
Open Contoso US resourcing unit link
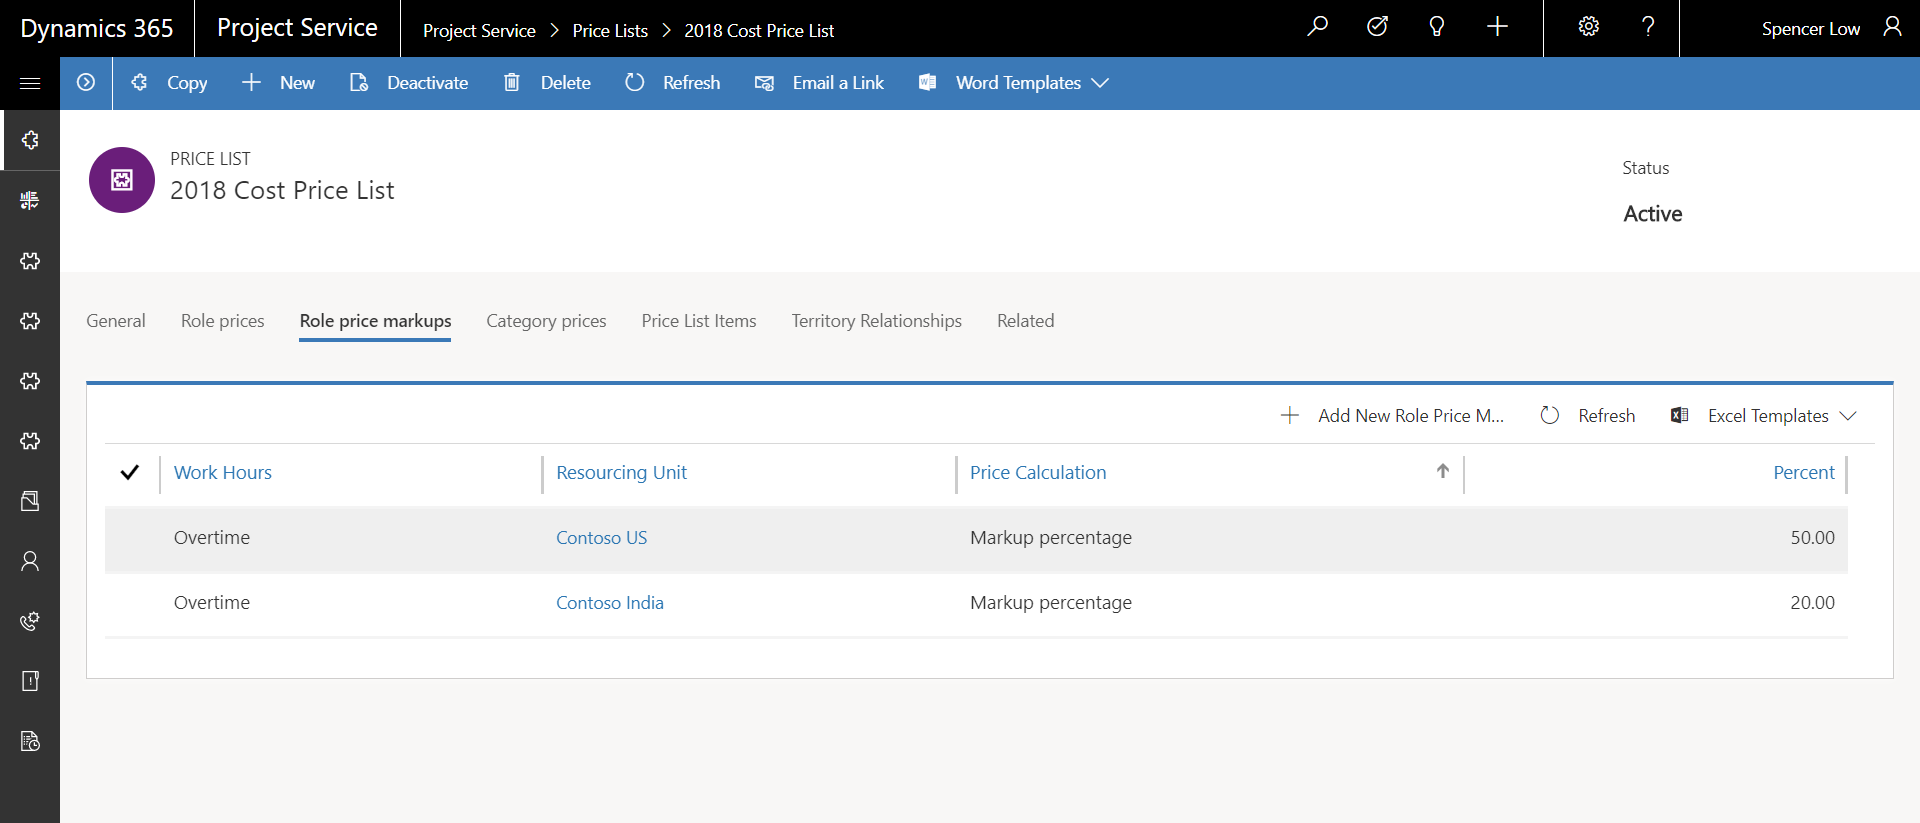pyautogui.click(x=601, y=537)
